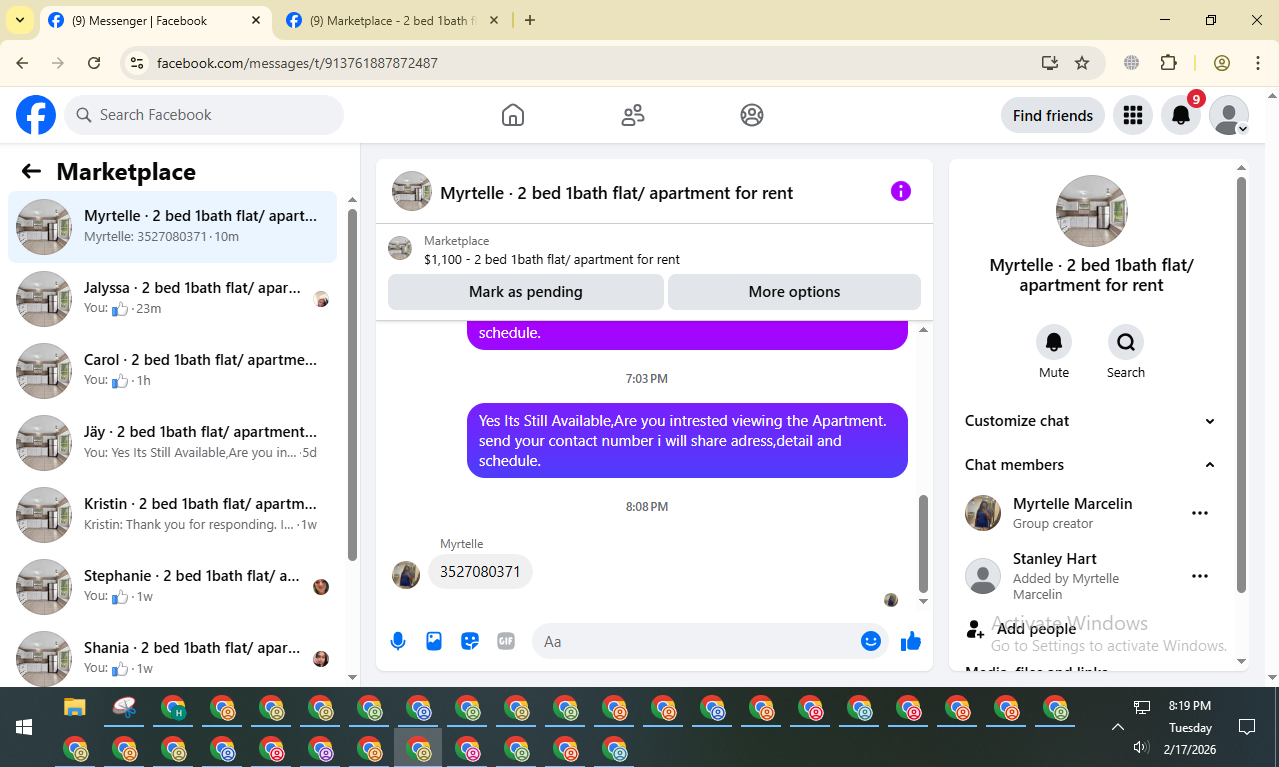Open the Windows Start menu
This screenshot has height=767, width=1279.
[24, 727]
